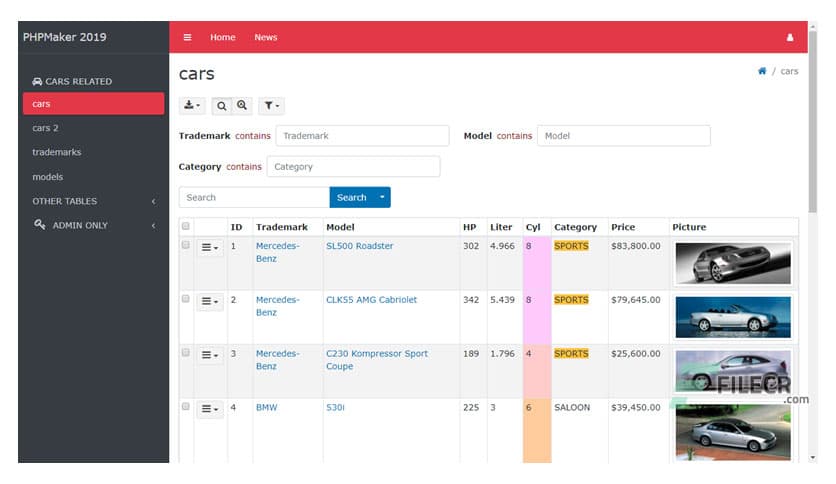The image size is (836, 484).
Task: Open row actions menu for SL500 Roadster
Action: pyautogui.click(x=209, y=247)
